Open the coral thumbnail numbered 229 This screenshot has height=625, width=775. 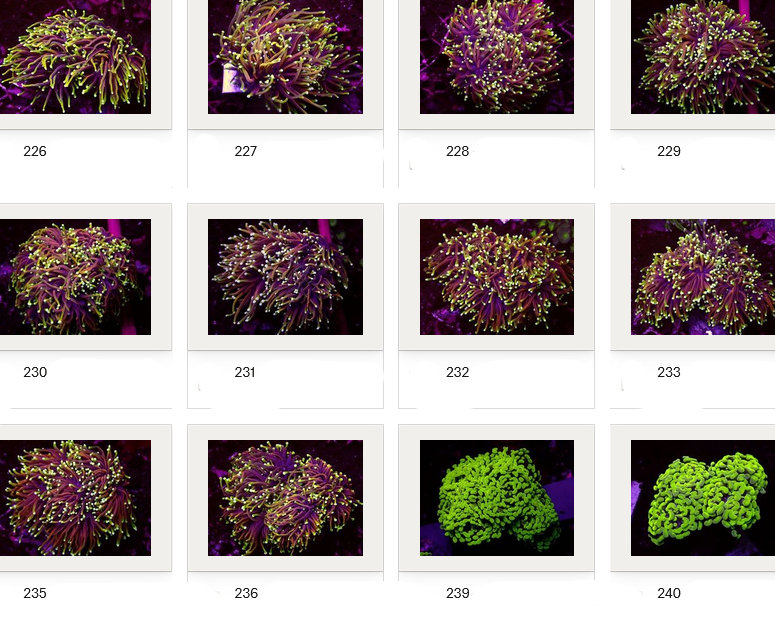point(703,57)
